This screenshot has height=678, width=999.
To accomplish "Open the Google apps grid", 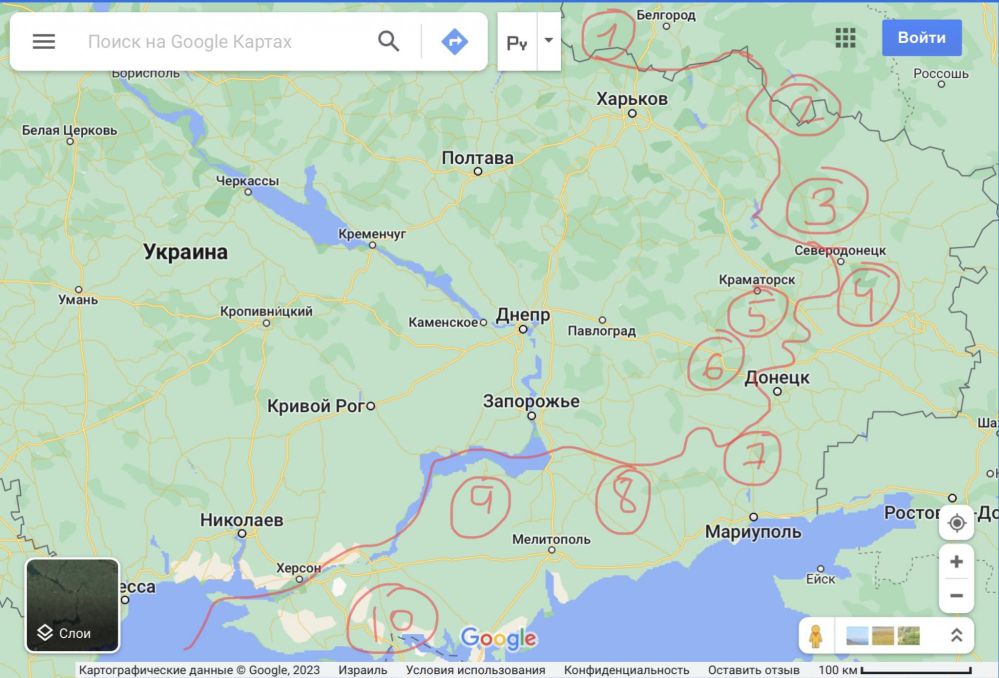I will click(x=845, y=38).
